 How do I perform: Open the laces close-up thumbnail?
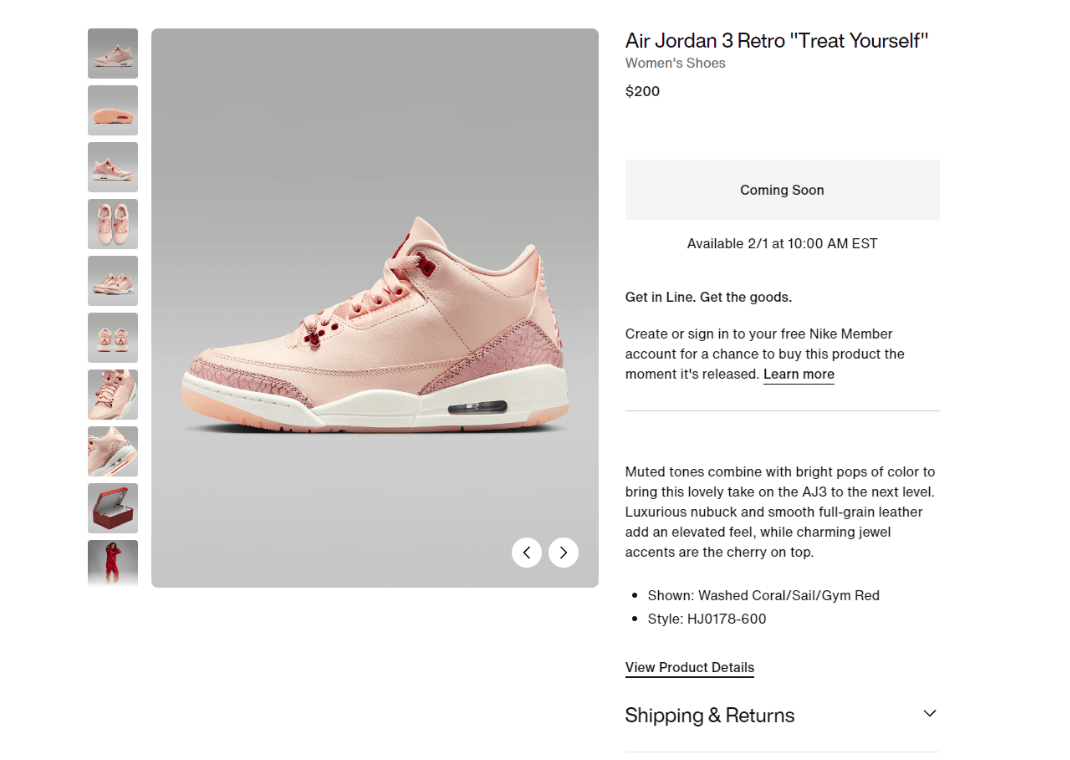click(113, 395)
